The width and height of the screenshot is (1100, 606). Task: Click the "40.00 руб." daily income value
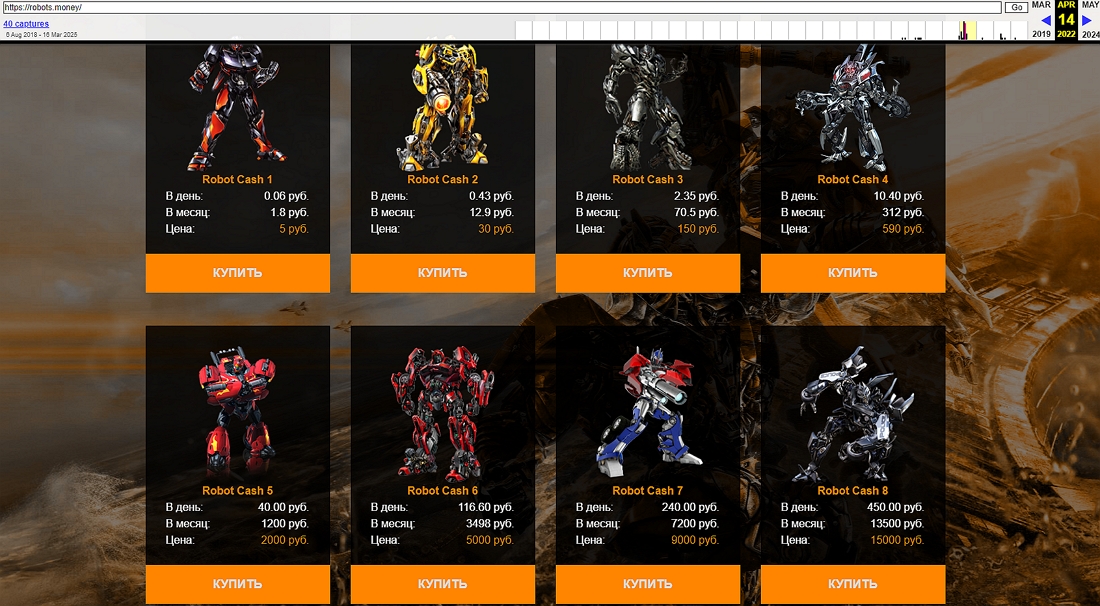tap(283, 507)
